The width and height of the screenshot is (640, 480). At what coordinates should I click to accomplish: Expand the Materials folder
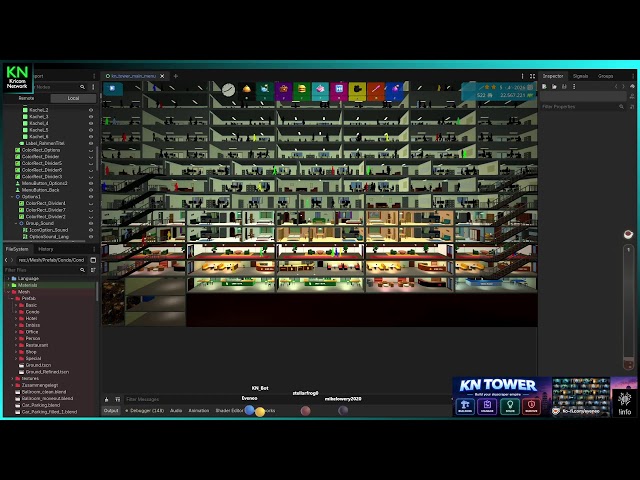(x=9, y=285)
